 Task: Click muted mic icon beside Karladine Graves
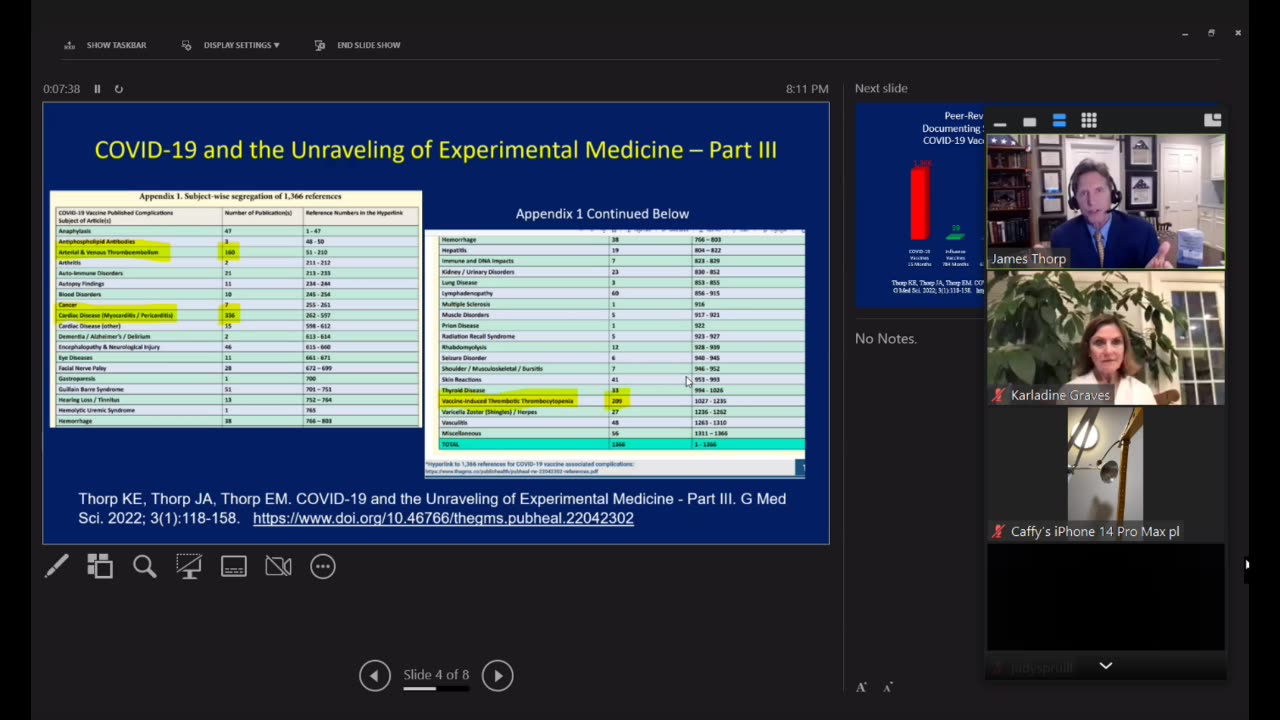click(998, 396)
